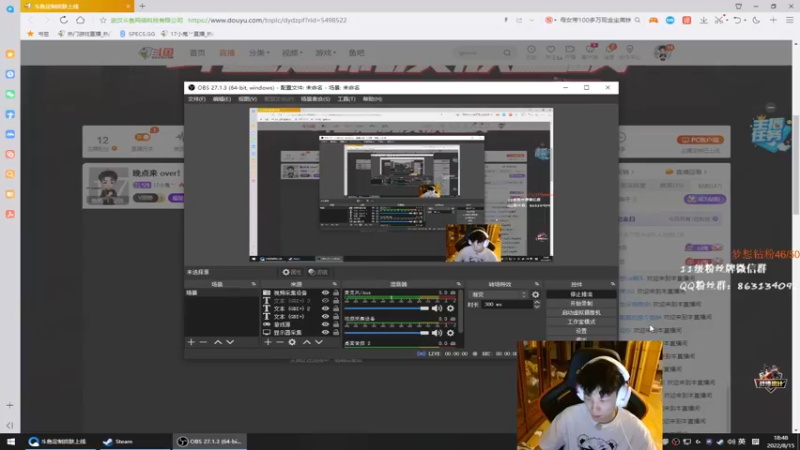Go to browser home page

pyautogui.click(x=81, y=20)
